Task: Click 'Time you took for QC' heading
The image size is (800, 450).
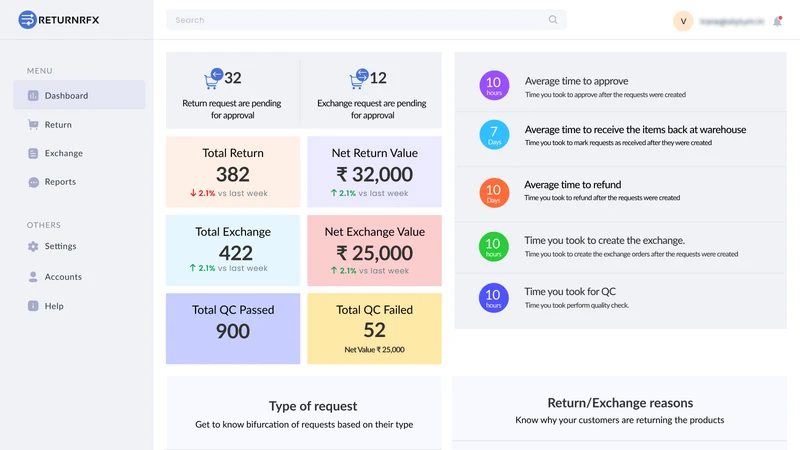Action: point(570,291)
